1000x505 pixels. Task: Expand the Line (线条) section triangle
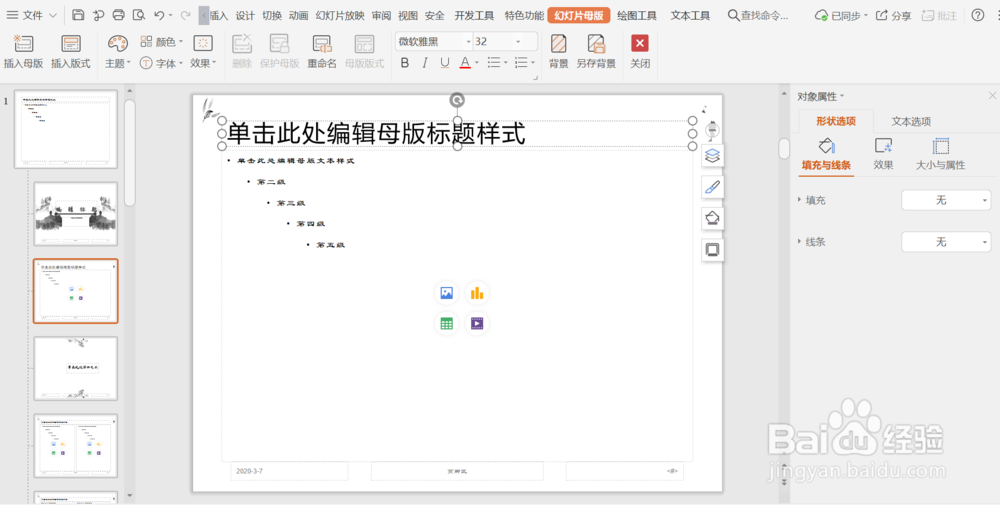tap(799, 241)
